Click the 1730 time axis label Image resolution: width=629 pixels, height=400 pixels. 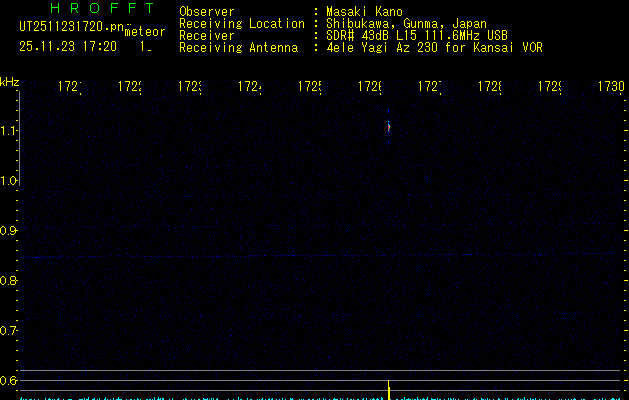point(611,86)
